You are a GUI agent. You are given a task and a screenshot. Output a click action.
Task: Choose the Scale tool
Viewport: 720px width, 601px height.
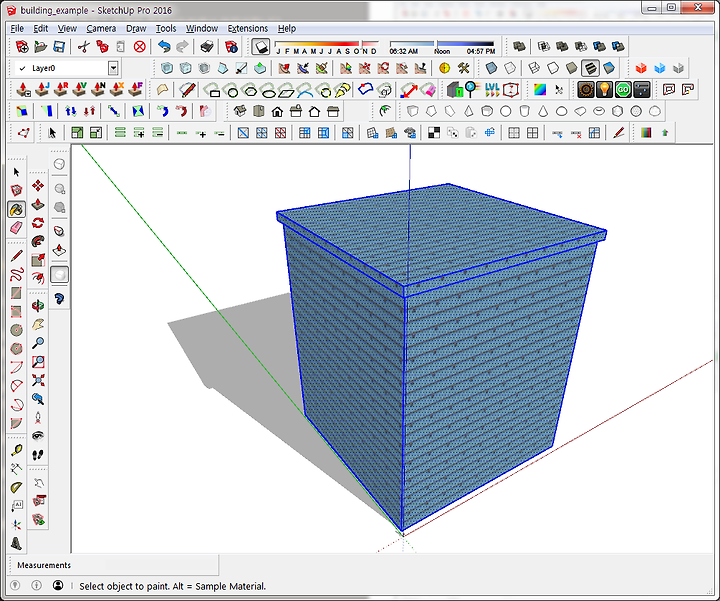point(38,260)
